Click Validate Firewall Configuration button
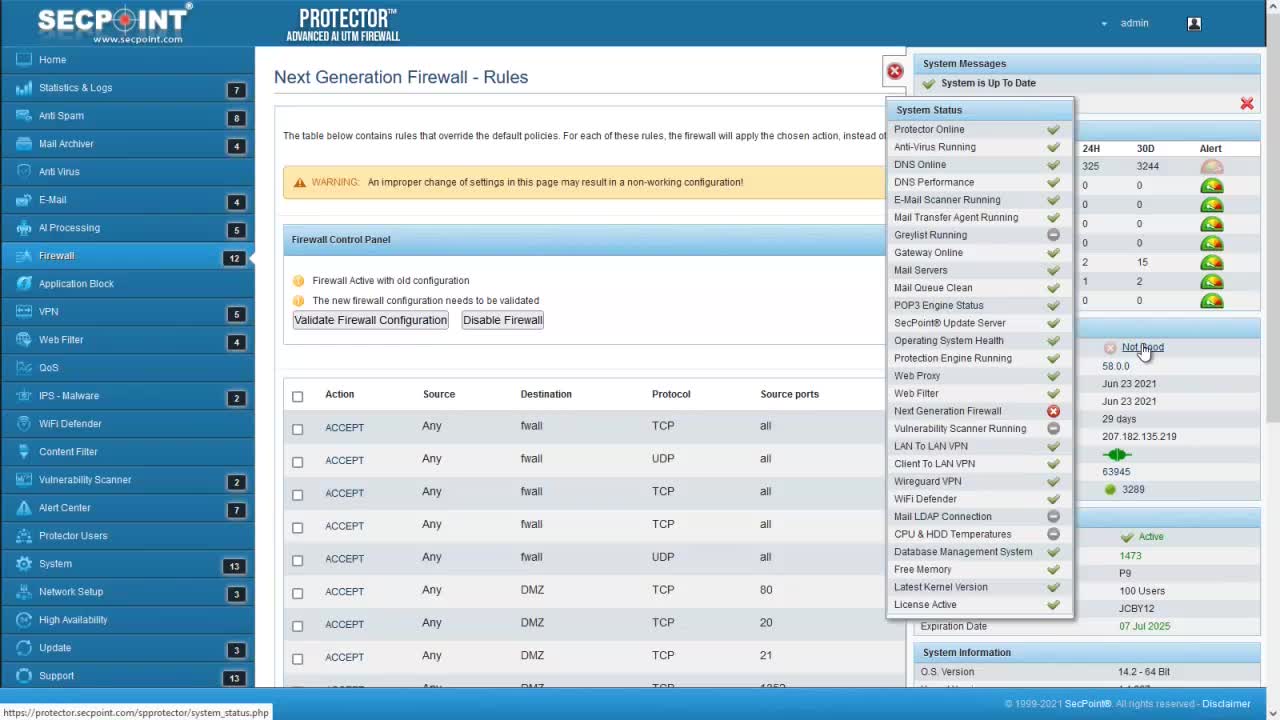The image size is (1280, 720). (x=370, y=320)
